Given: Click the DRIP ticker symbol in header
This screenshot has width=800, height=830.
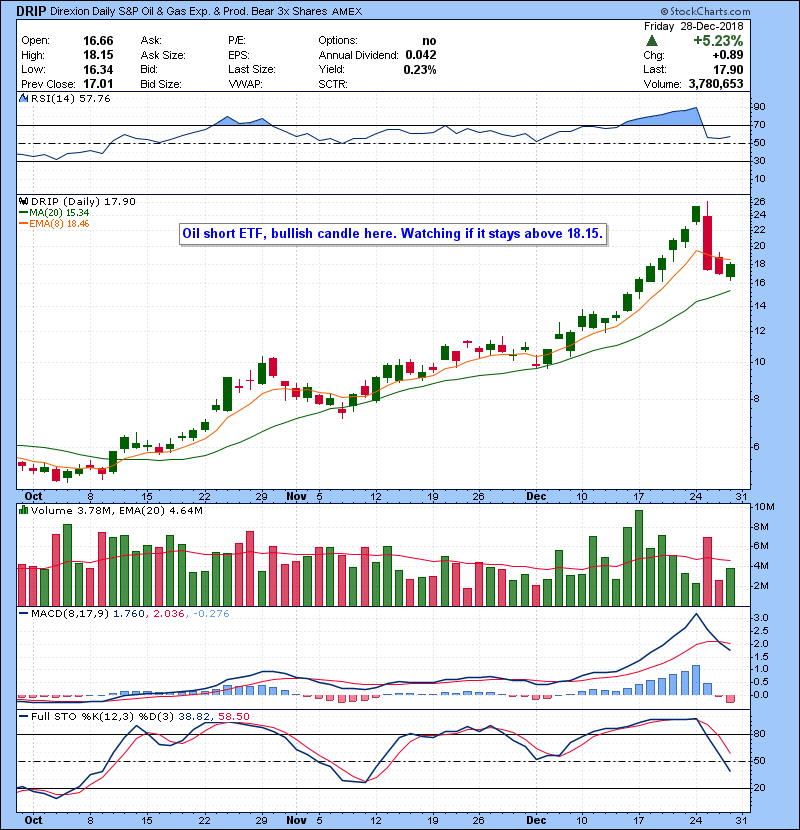Looking at the screenshot, I should coord(31,11).
